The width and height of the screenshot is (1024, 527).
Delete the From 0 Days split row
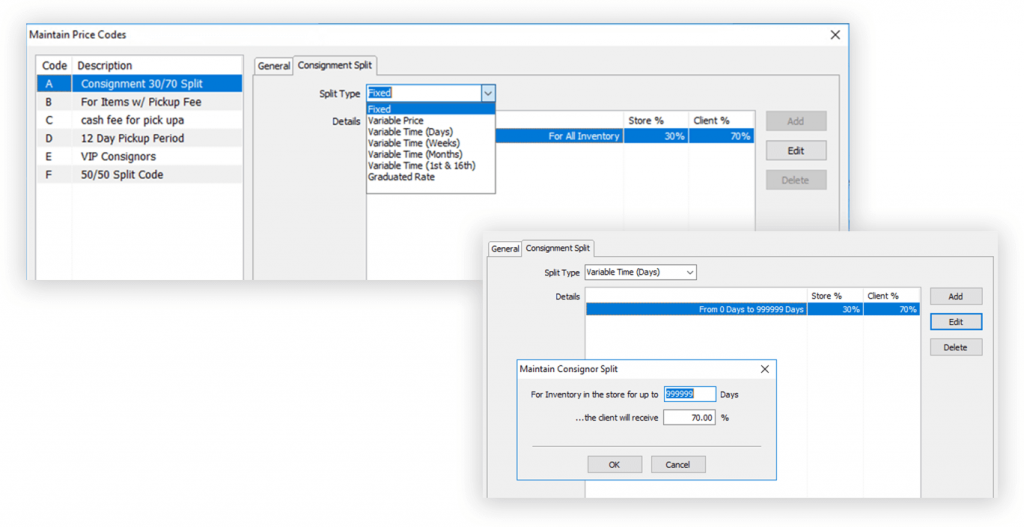click(x=955, y=347)
